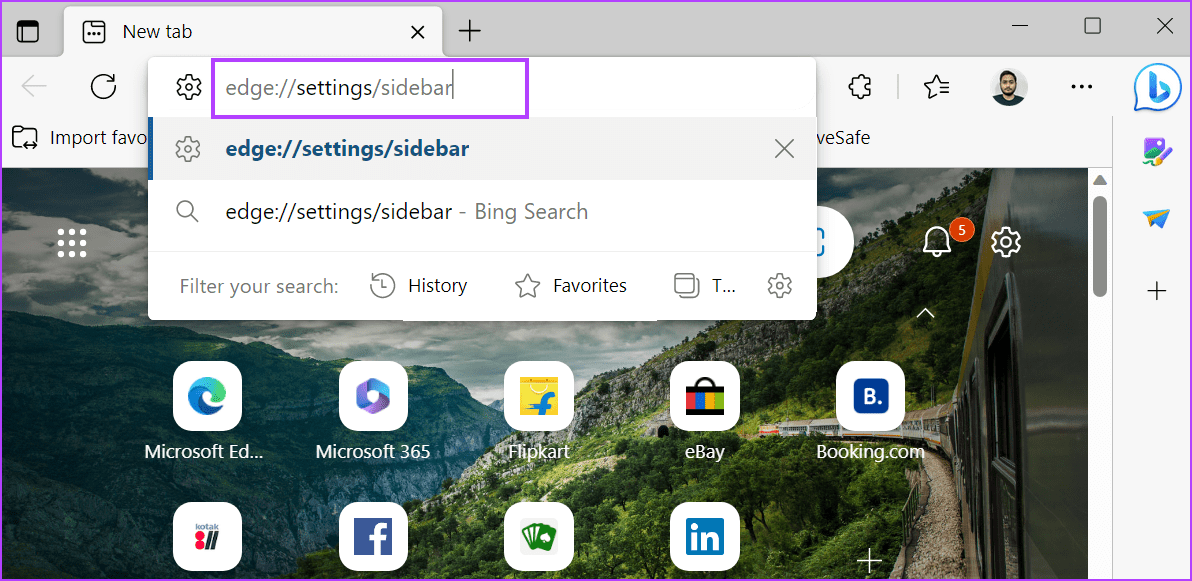The image size is (1192, 581).
Task: Filter your search by History
Action: click(x=420, y=285)
